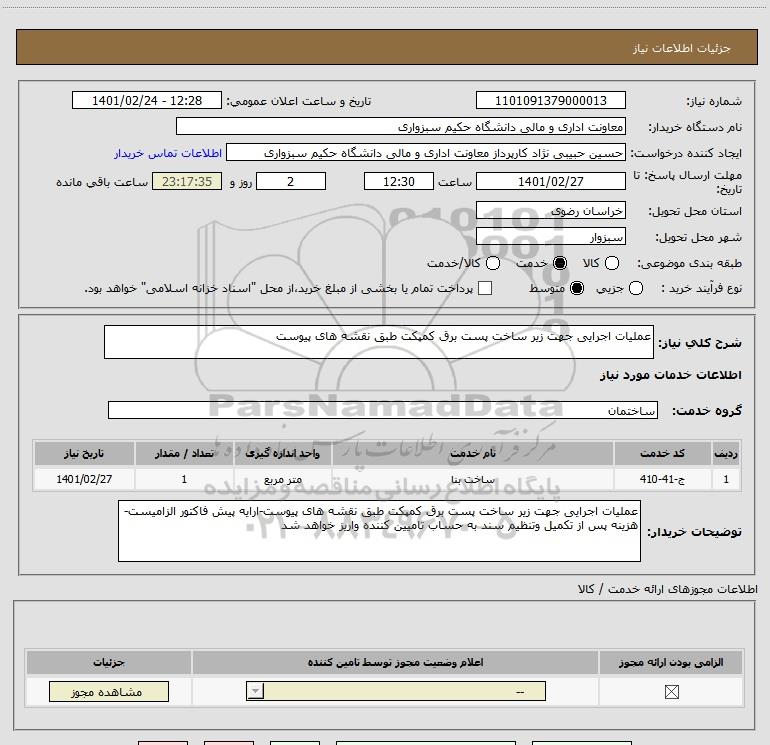Viewport: 770px width, 745px height.
Task: Select the خدمت radio button
Action: tap(559, 263)
